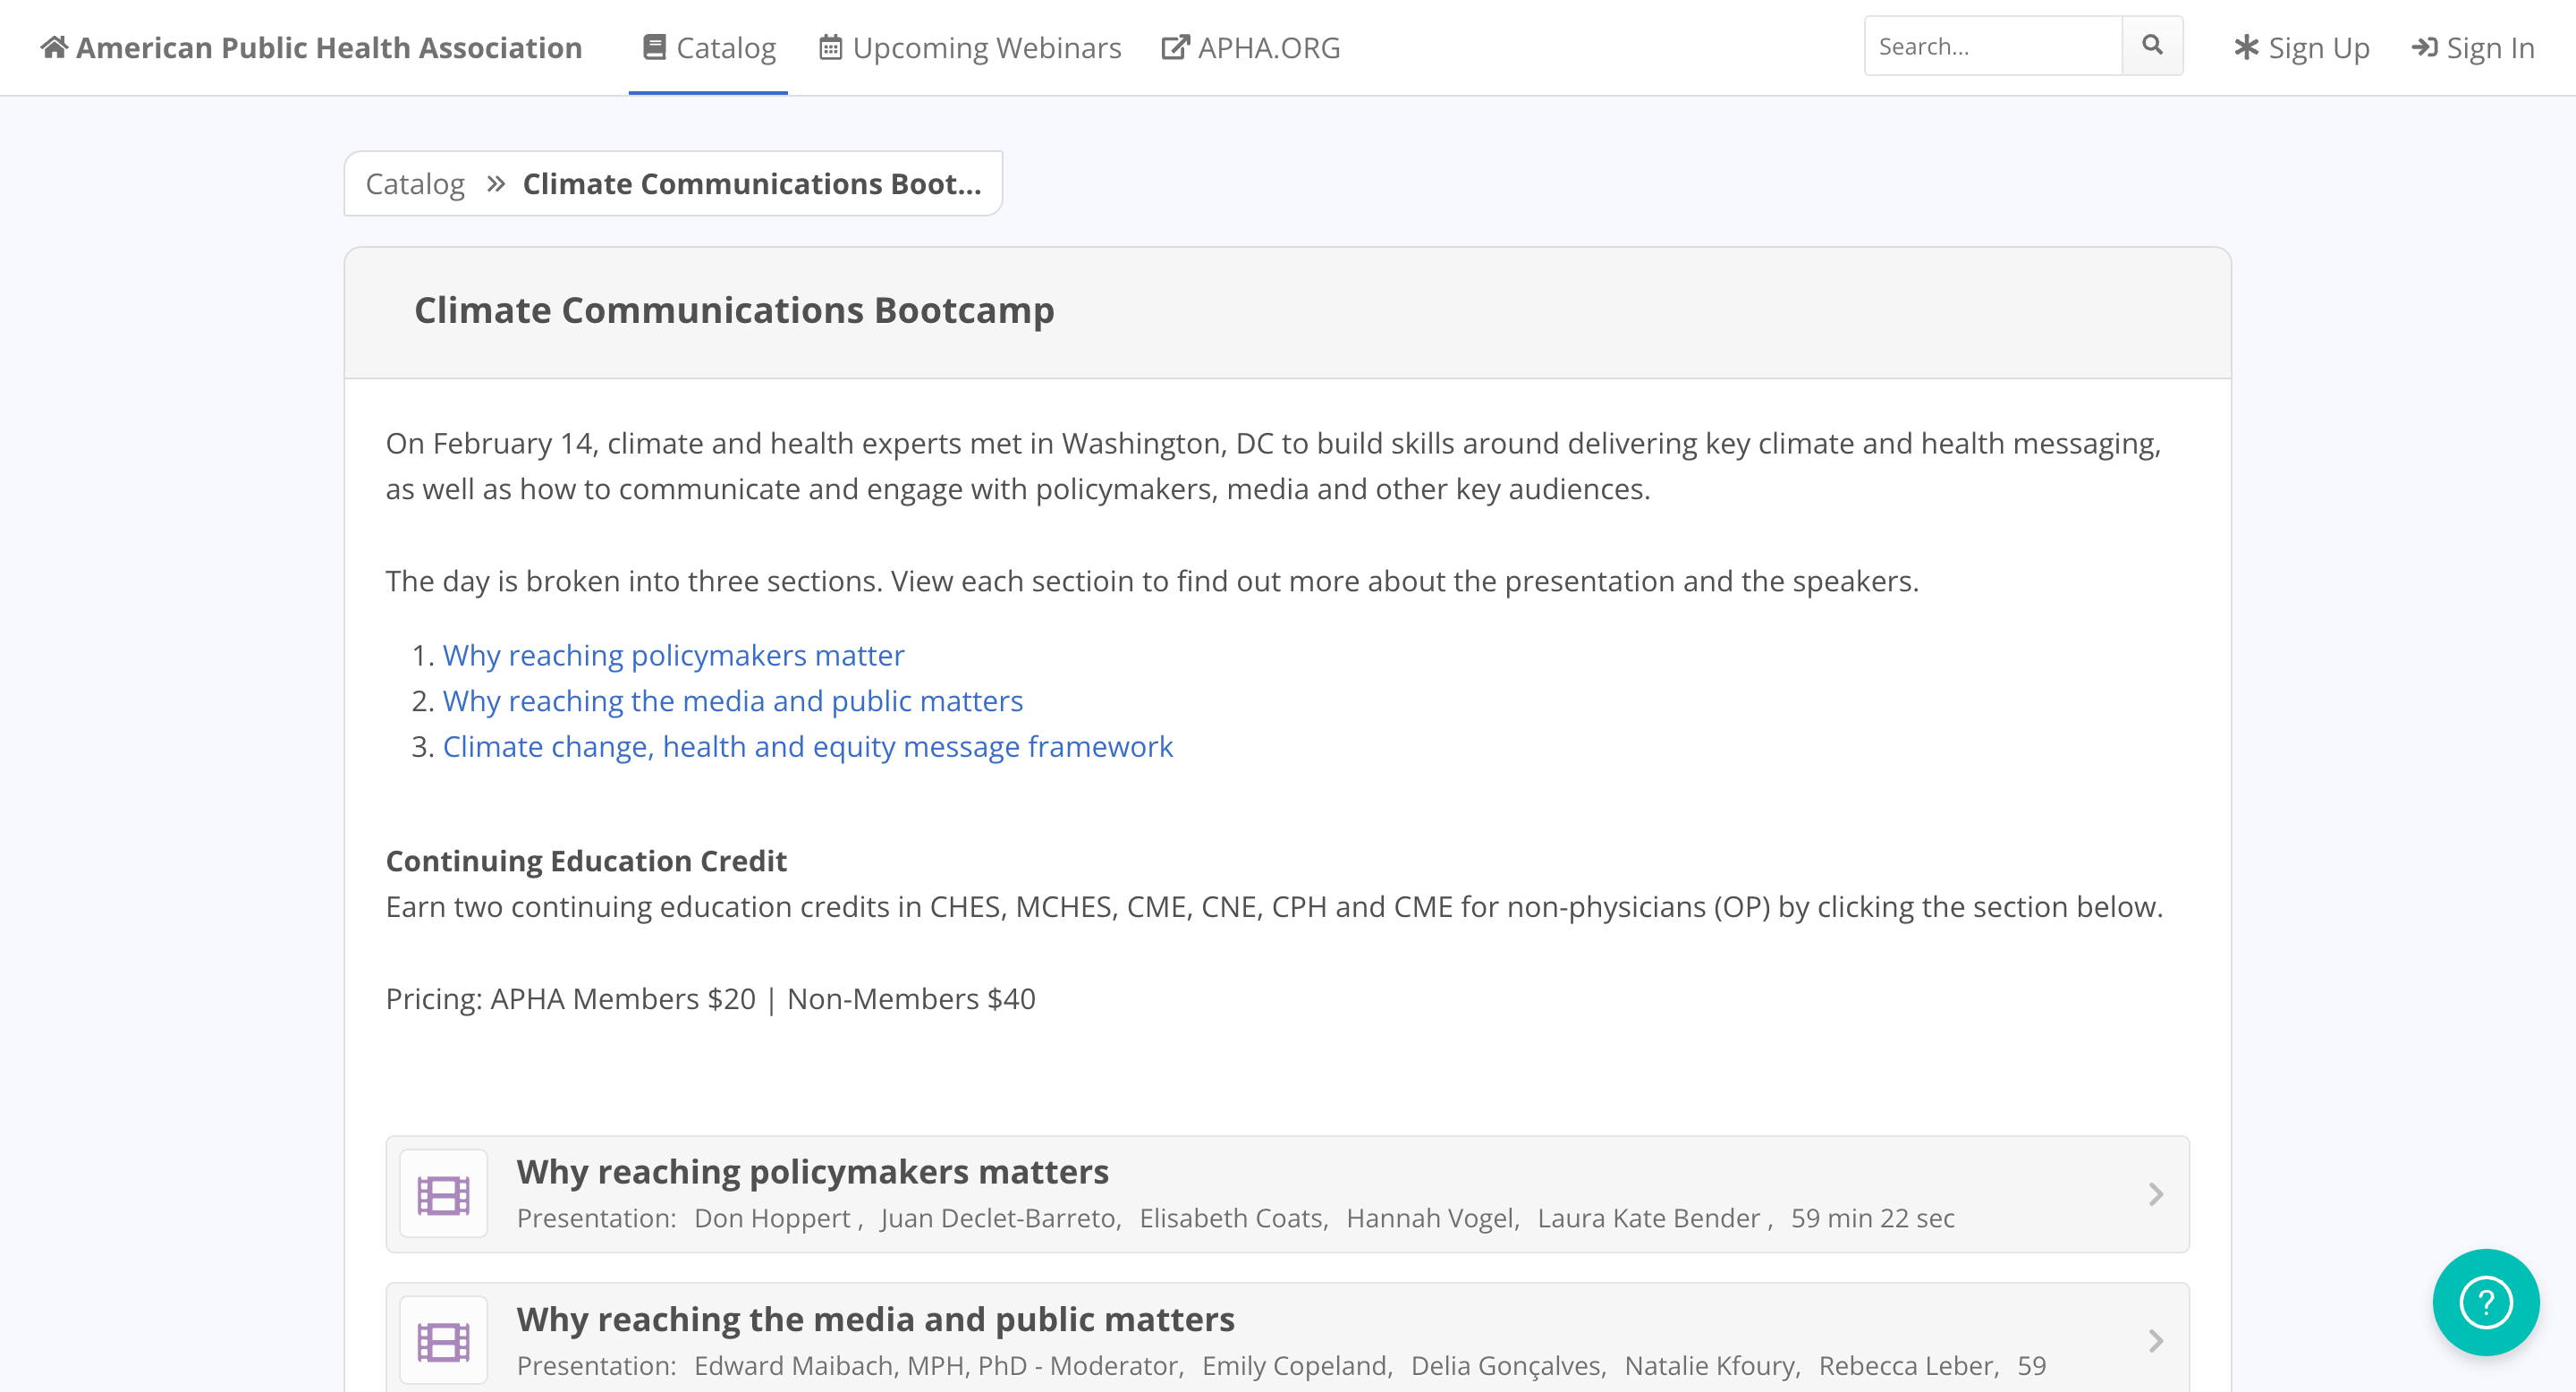Open the Why reaching policymakers matter link
This screenshot has width=2576, height=1392.
pos(673,655)
